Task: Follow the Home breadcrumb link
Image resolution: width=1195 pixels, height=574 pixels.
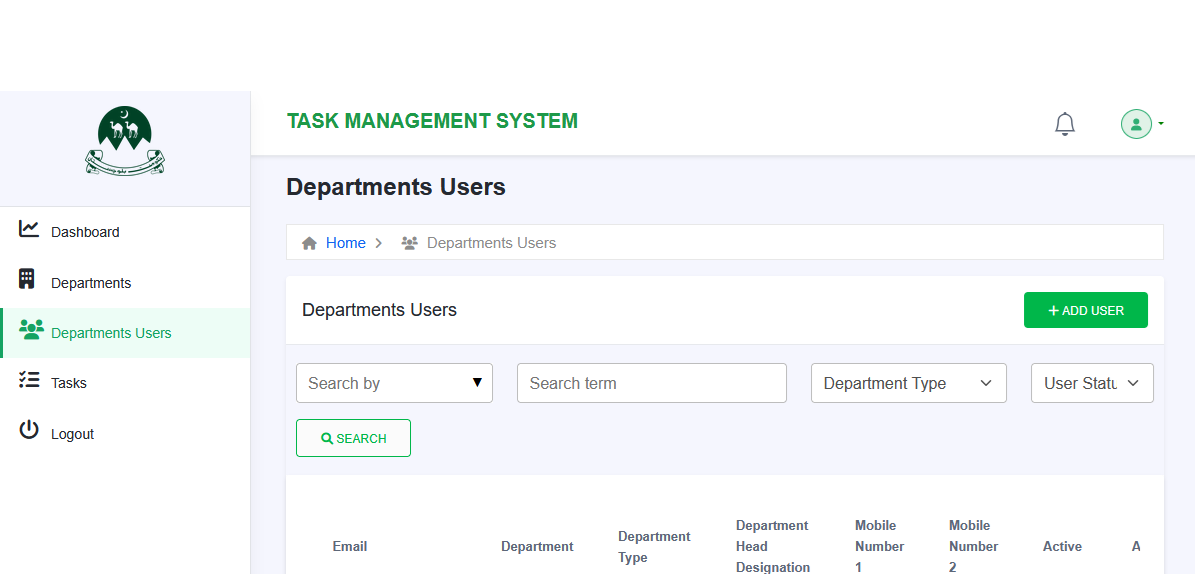Action: click(x=346, y=243)
